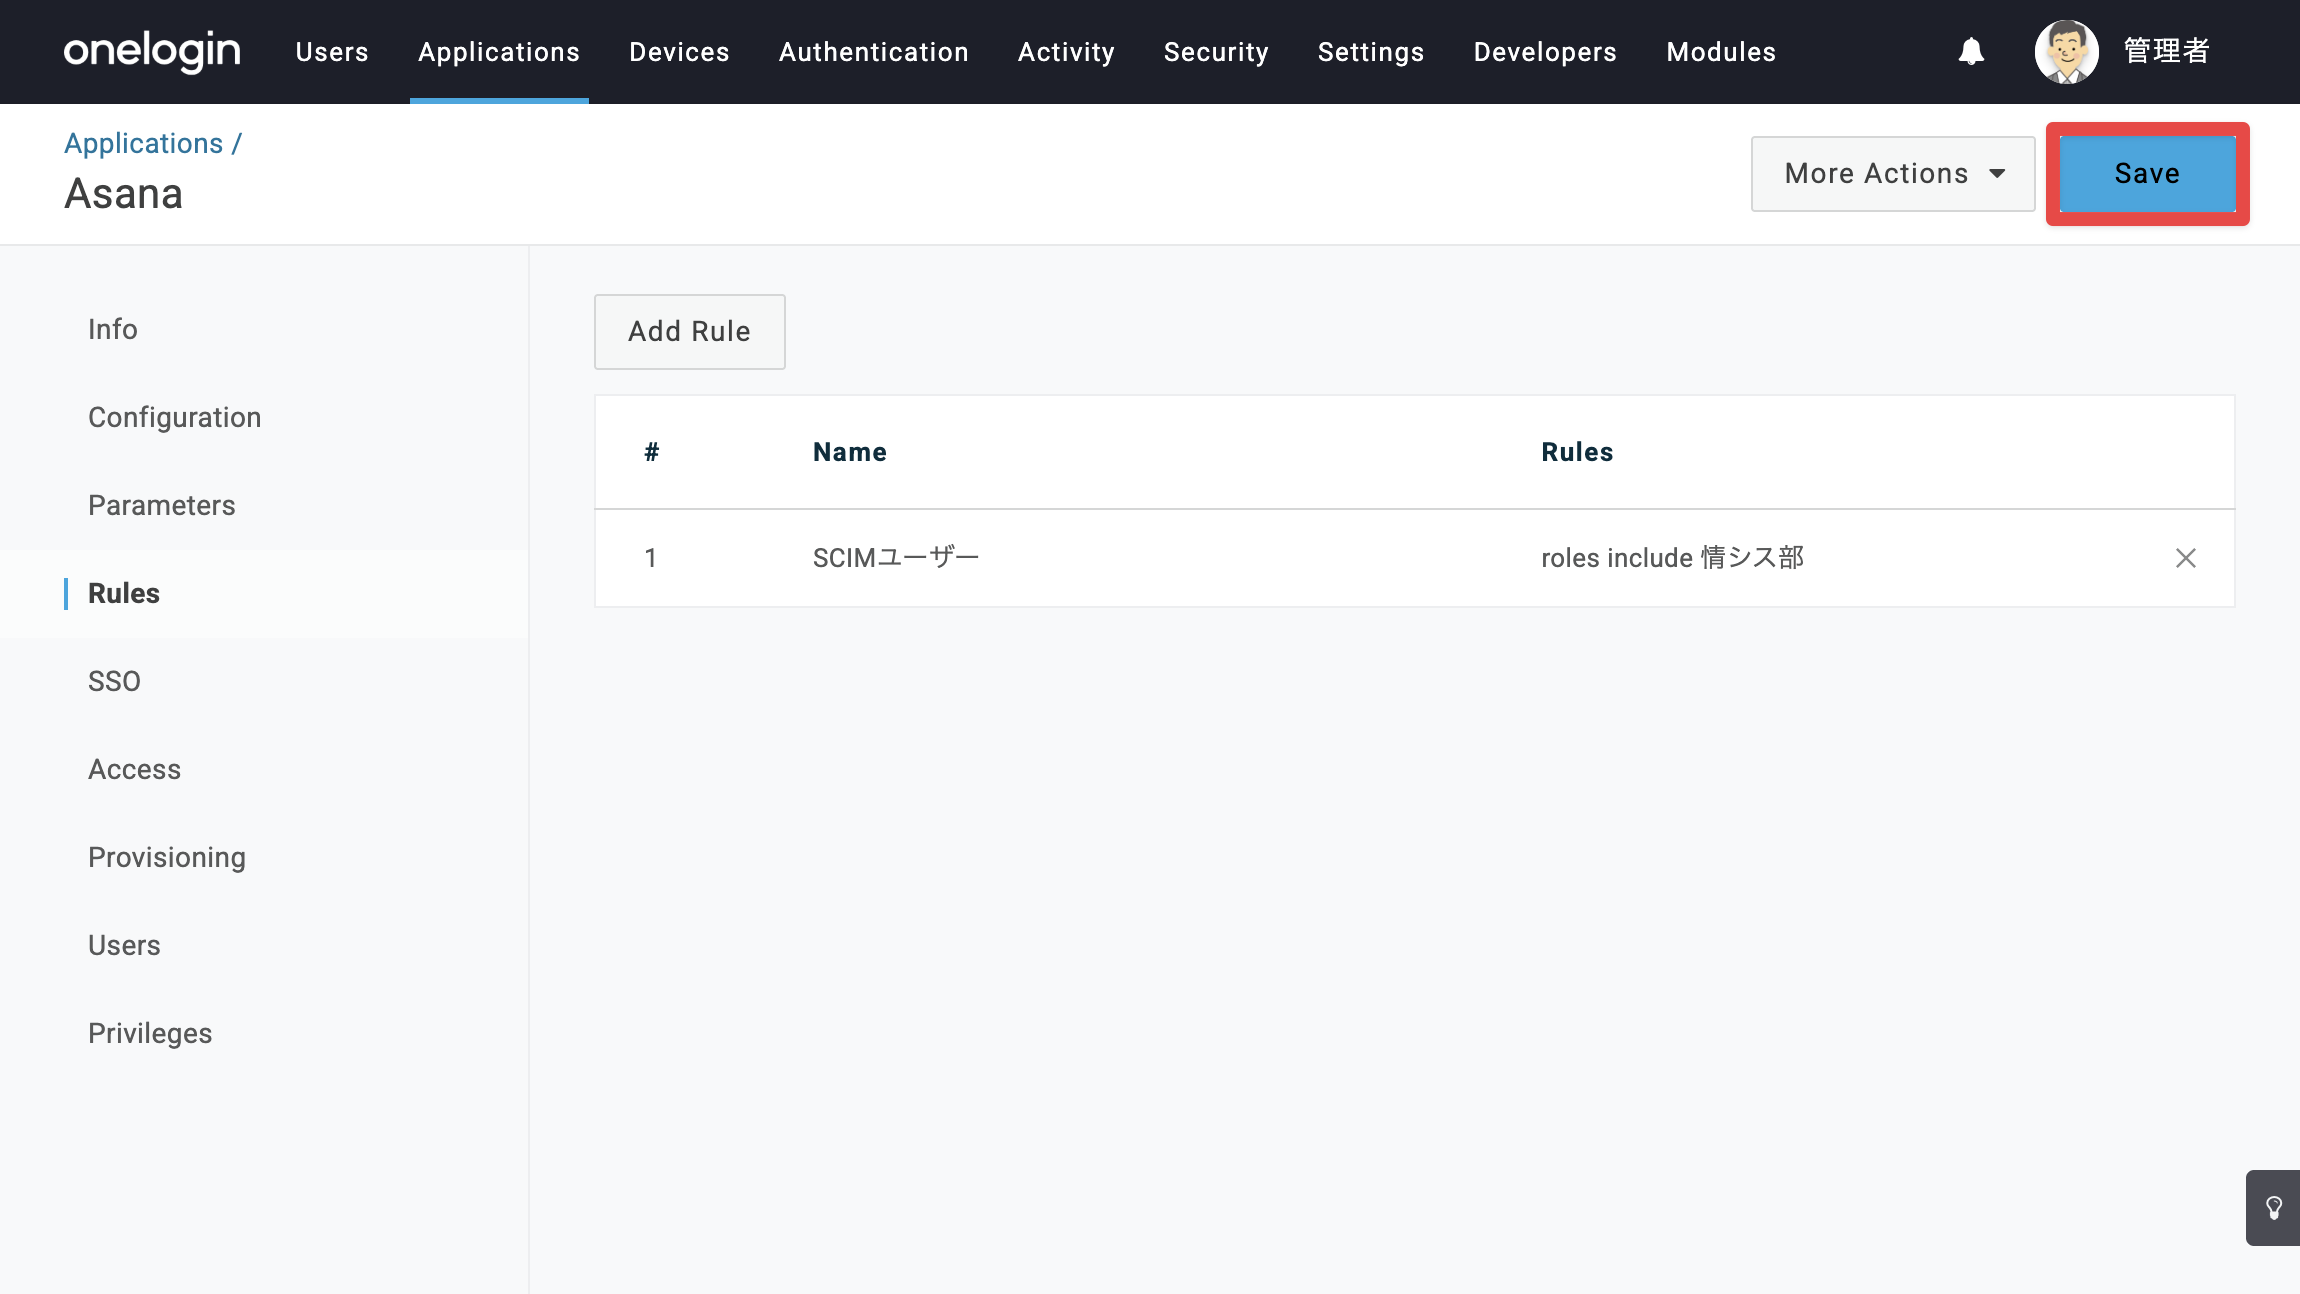This screenshot has width=2300, height=1294.
Task: Open the Activity menu
Action: [x=1066, y=52]
